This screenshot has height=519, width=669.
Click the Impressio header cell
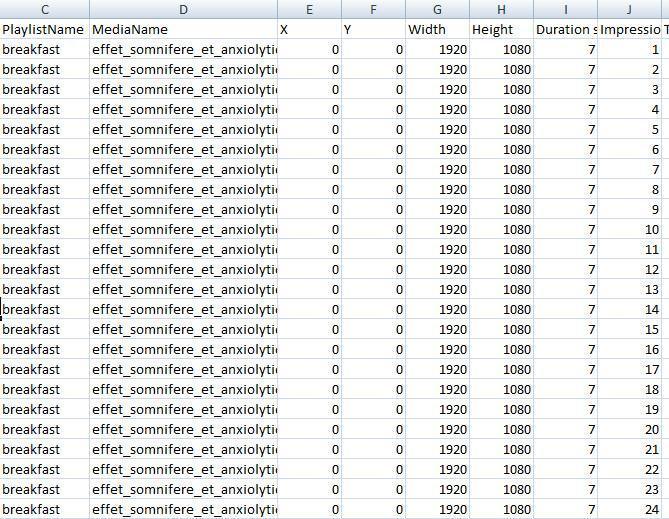629,29
